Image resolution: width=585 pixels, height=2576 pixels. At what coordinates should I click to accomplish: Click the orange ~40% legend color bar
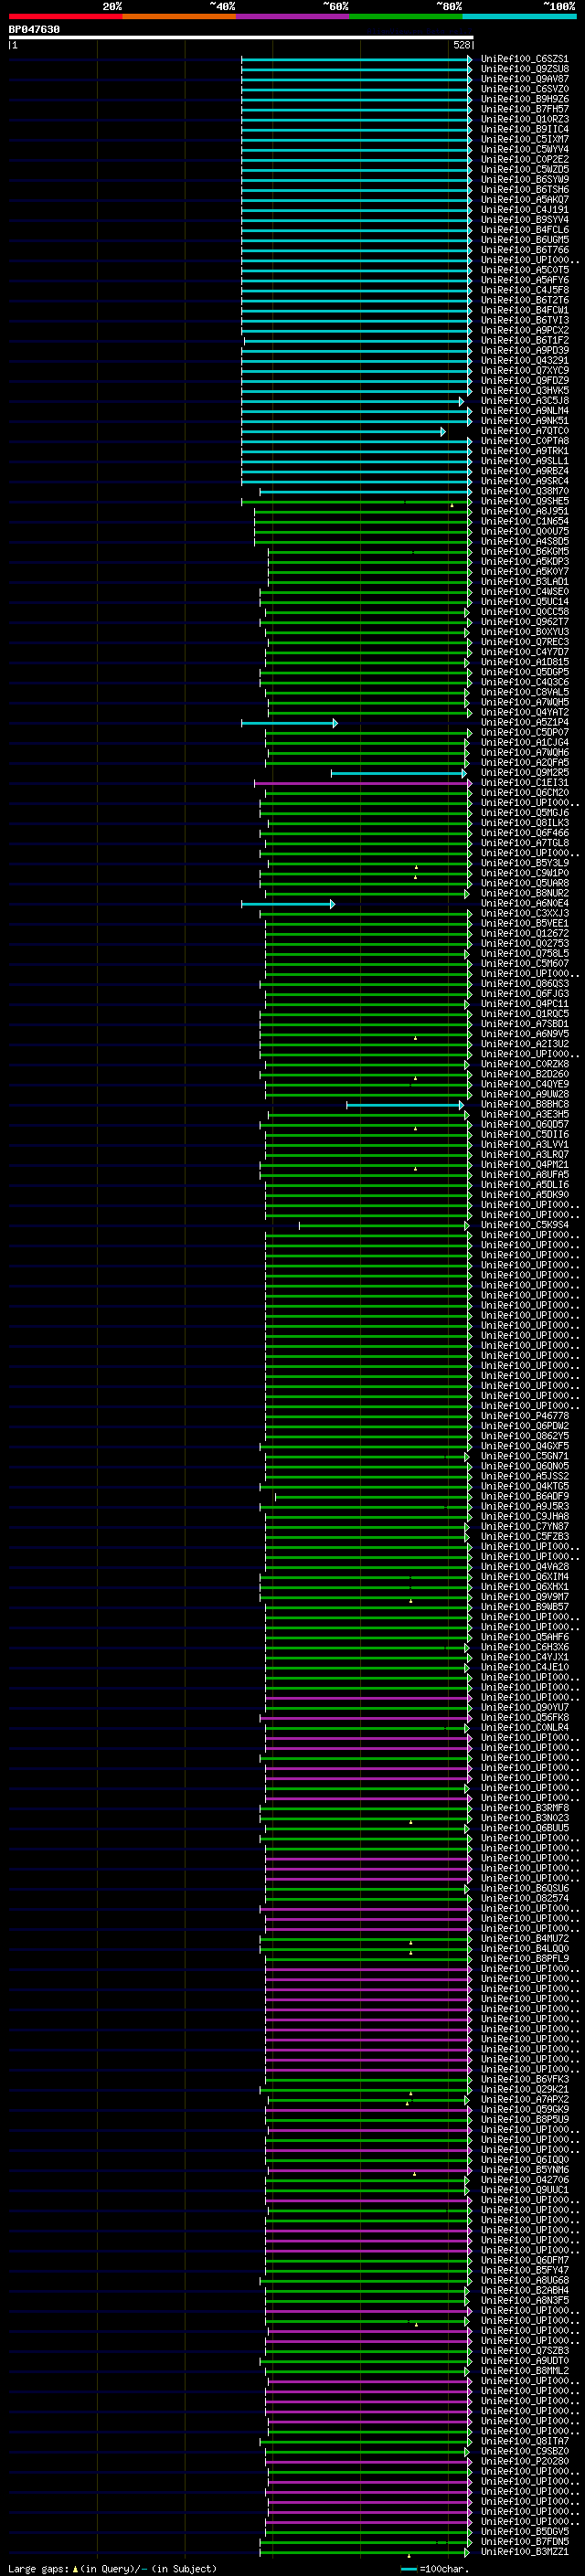[x=179, y=16]
